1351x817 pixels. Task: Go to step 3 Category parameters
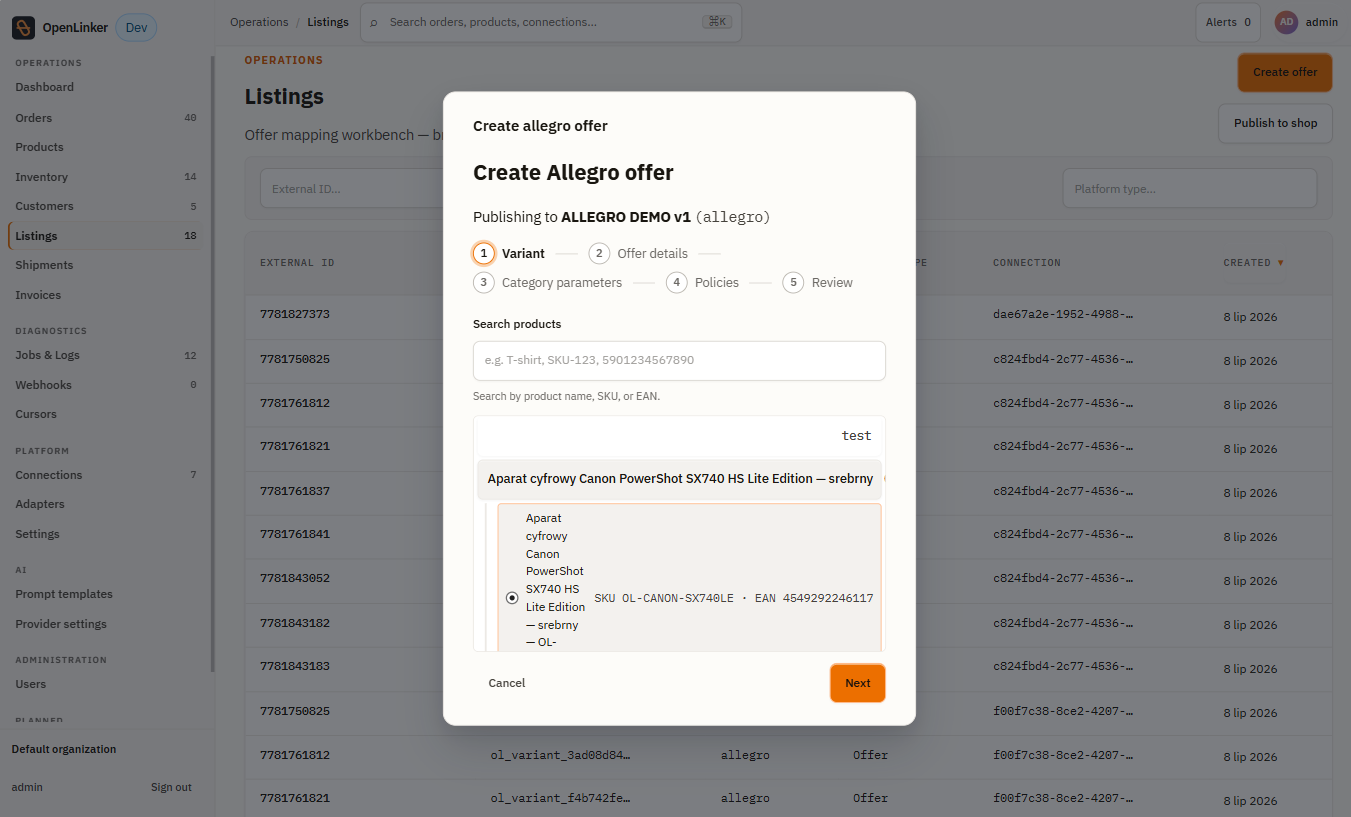[x=547, y=283]
